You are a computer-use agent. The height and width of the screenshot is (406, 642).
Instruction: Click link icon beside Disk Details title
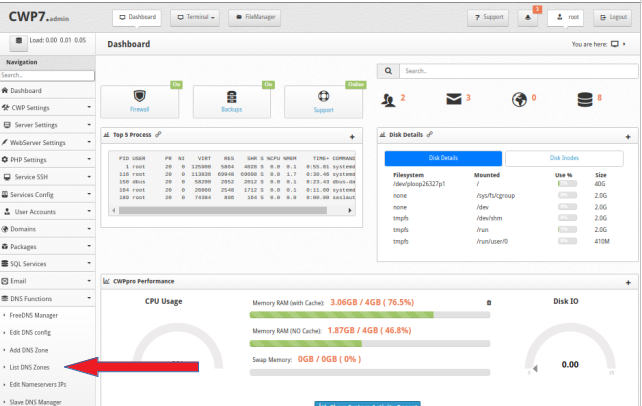click(x=430, y=134)
